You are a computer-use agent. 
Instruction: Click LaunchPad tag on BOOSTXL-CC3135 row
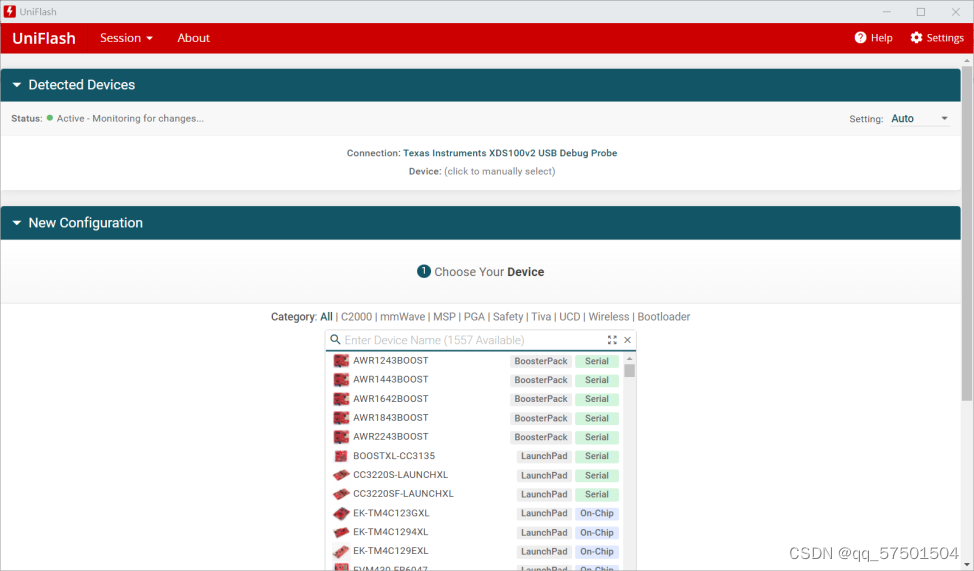[x=544, y=456]
